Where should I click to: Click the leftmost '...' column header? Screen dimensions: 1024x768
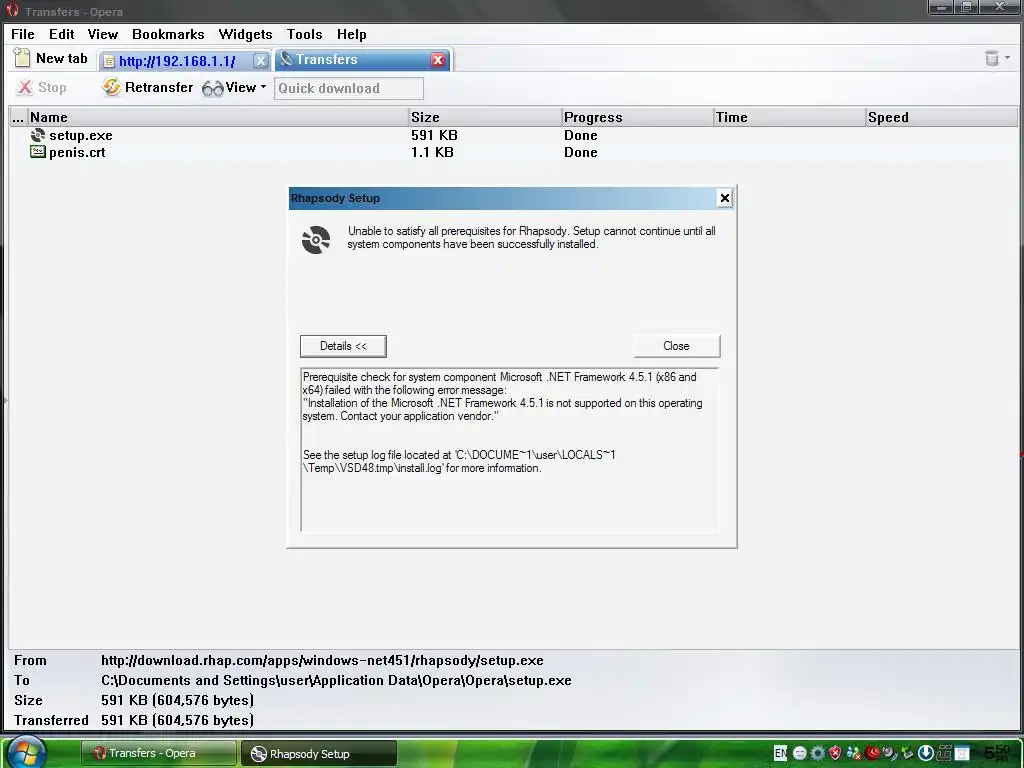click(18, 118)
